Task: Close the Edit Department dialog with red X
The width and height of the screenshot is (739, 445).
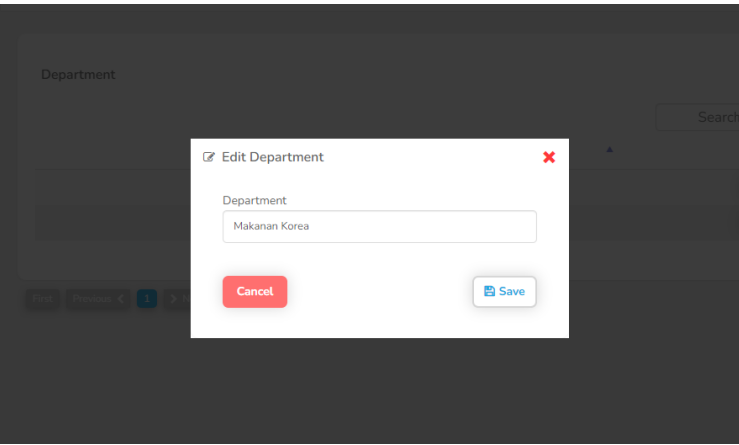Action: point(549,157)
